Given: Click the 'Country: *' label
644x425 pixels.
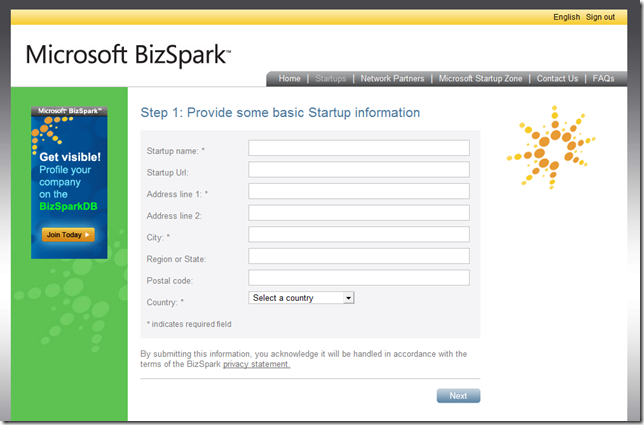Looking at the screenshot, I should point(165,302).
